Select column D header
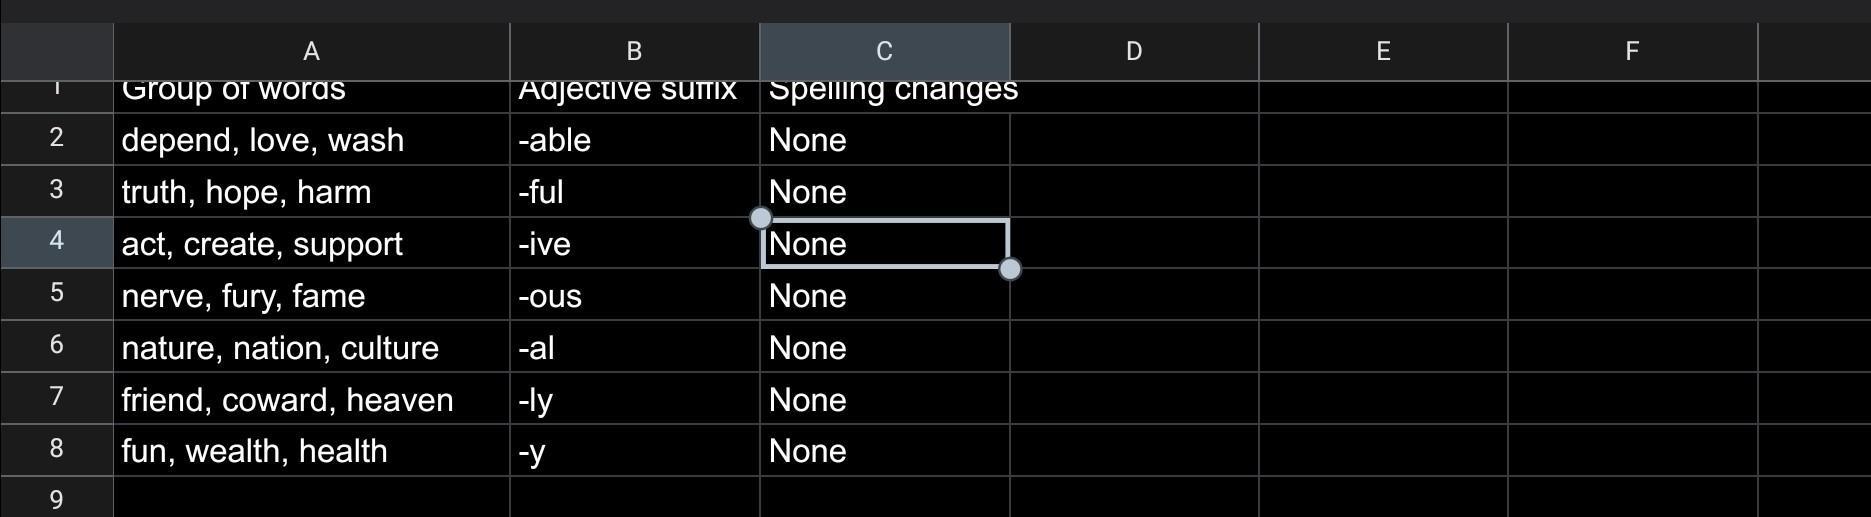The height and width of the screenshot is (517, 1871). (x=1134, y=52)
